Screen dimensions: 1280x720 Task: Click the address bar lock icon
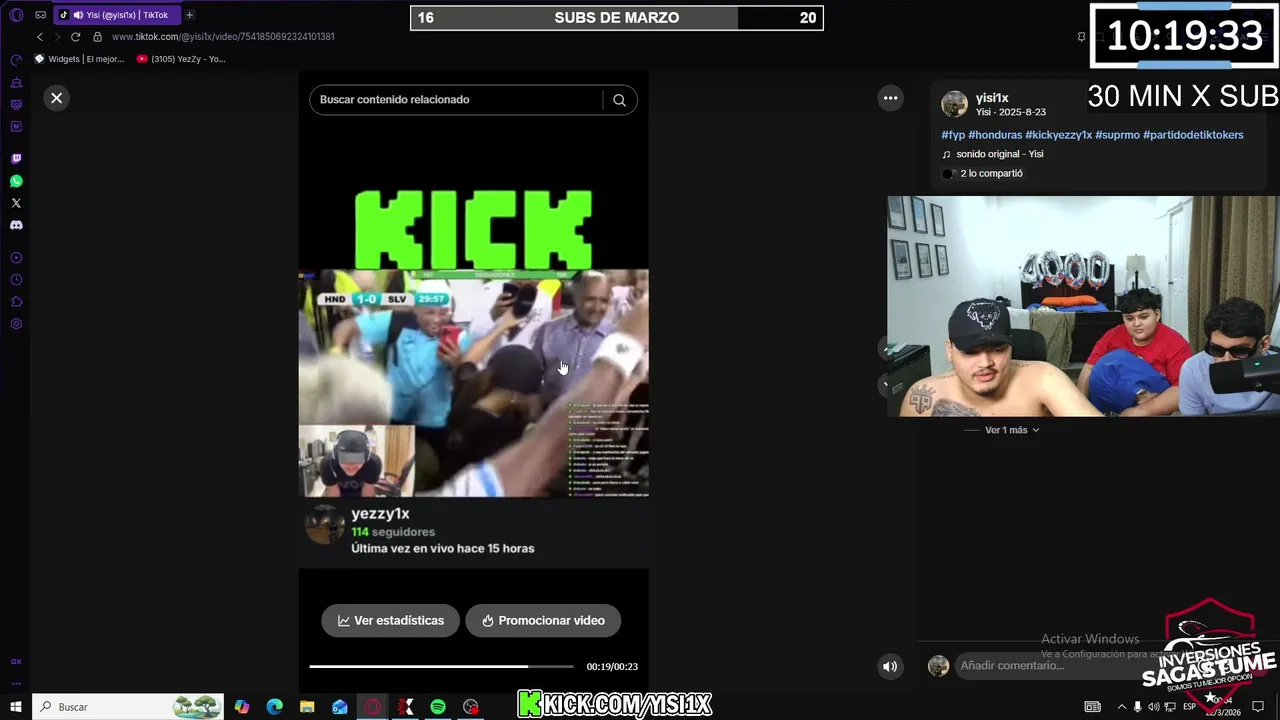click(x=98, y=37)
